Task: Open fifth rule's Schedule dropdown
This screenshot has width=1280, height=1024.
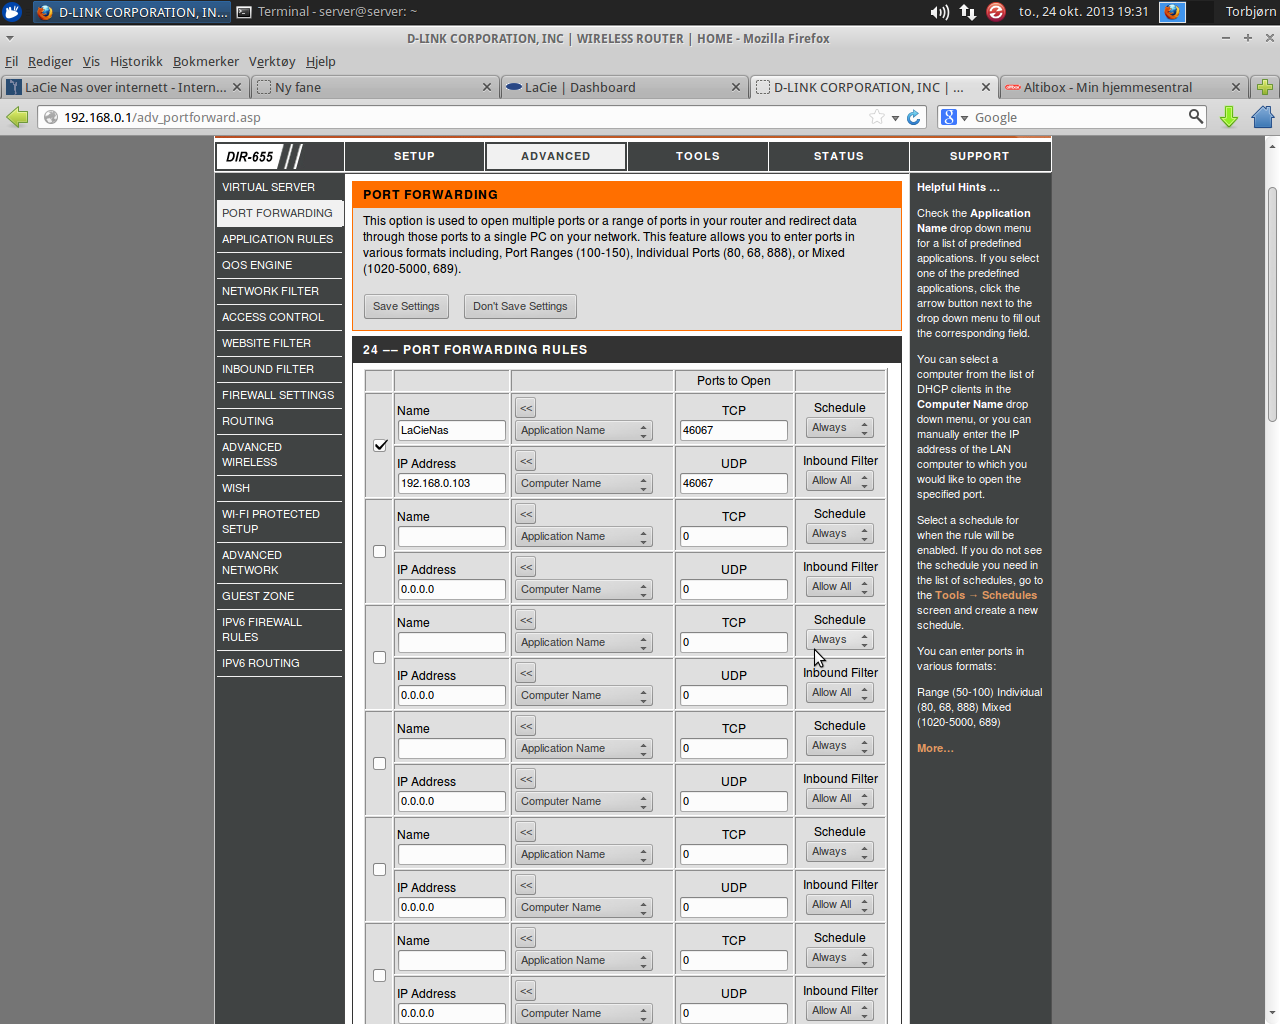Action: [x=840, y=852]
